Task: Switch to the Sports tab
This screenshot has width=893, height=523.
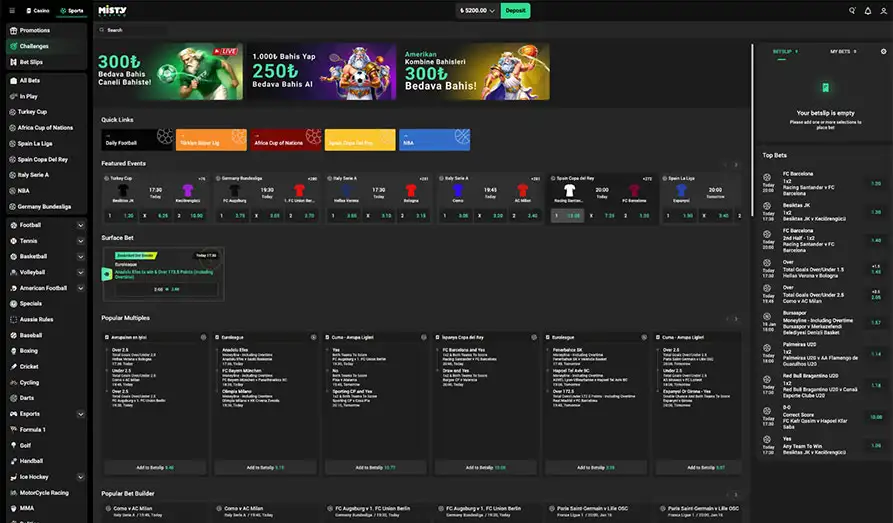Action: tap(72, 10)
